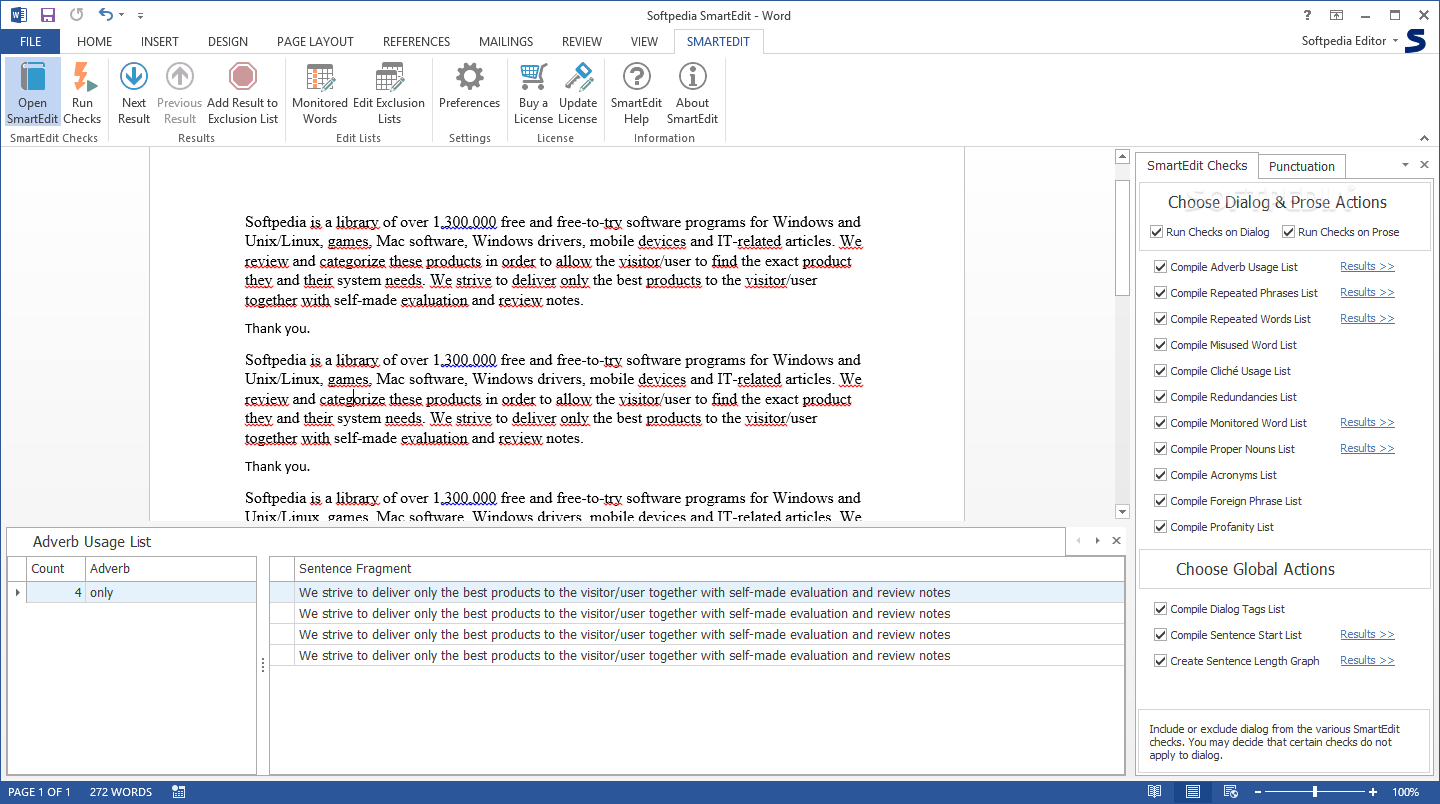Open Customize Quick Access Toolbar dropdown
The image size is (1440, 804).
tap(140, 16)
